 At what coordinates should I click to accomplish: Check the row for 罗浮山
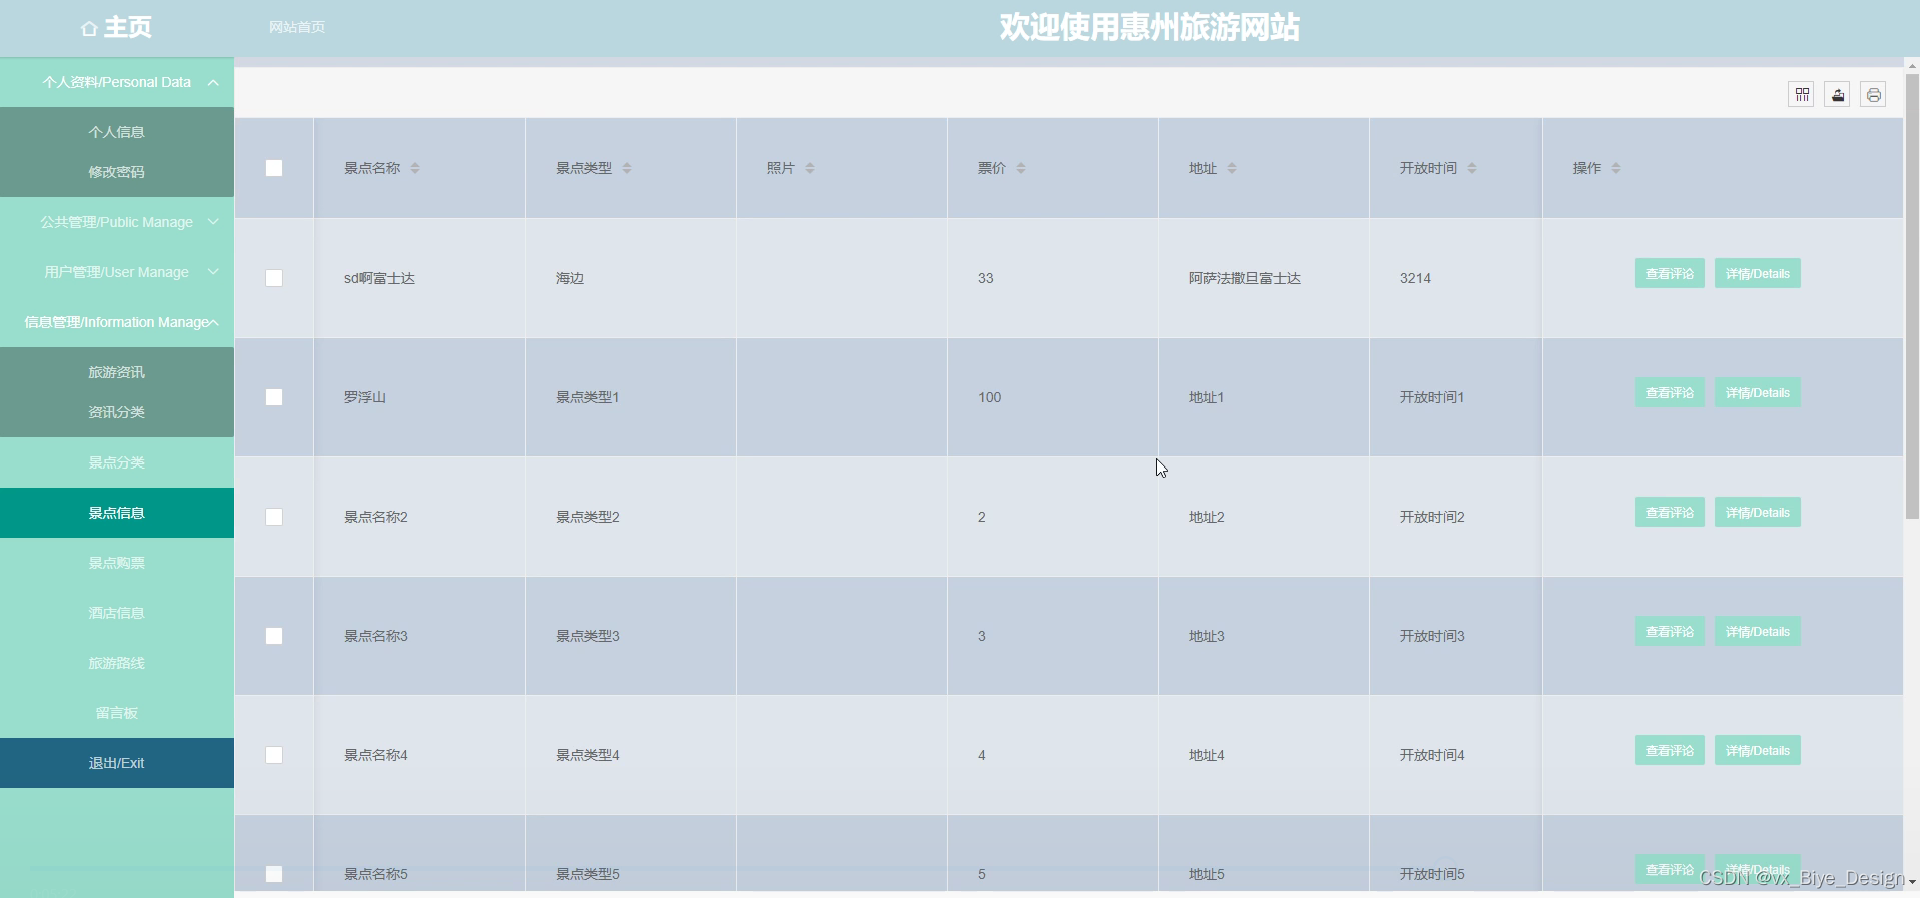274,397
